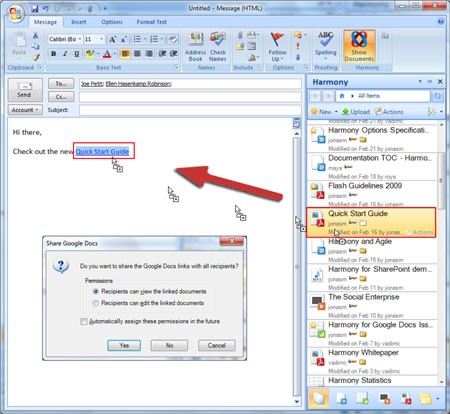The image size is (450, 414).
Task: Set low importance with the blue arrow
Action: tap(298, 57)
